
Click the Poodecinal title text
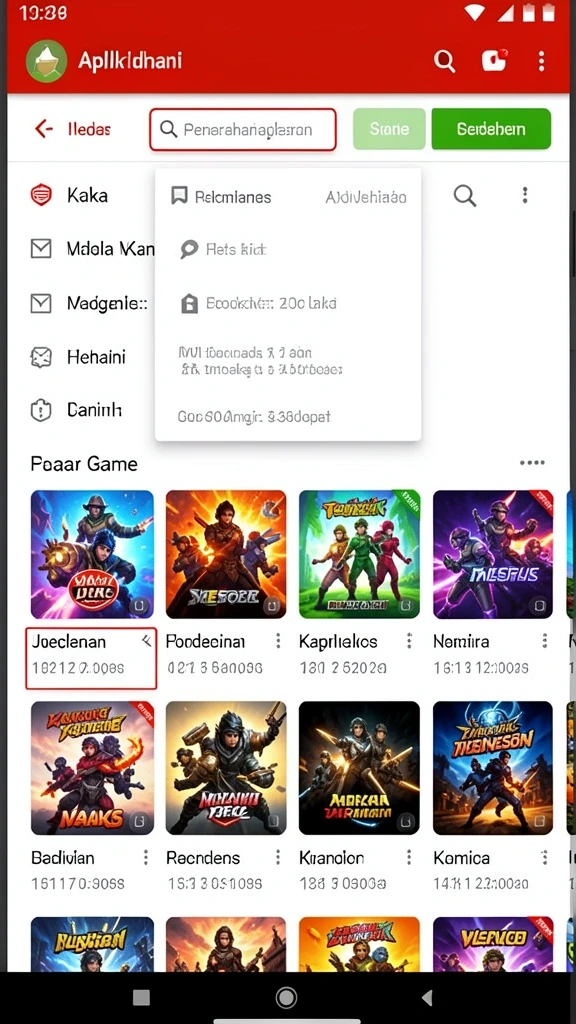pyautogui.click(x=205, y=641)
